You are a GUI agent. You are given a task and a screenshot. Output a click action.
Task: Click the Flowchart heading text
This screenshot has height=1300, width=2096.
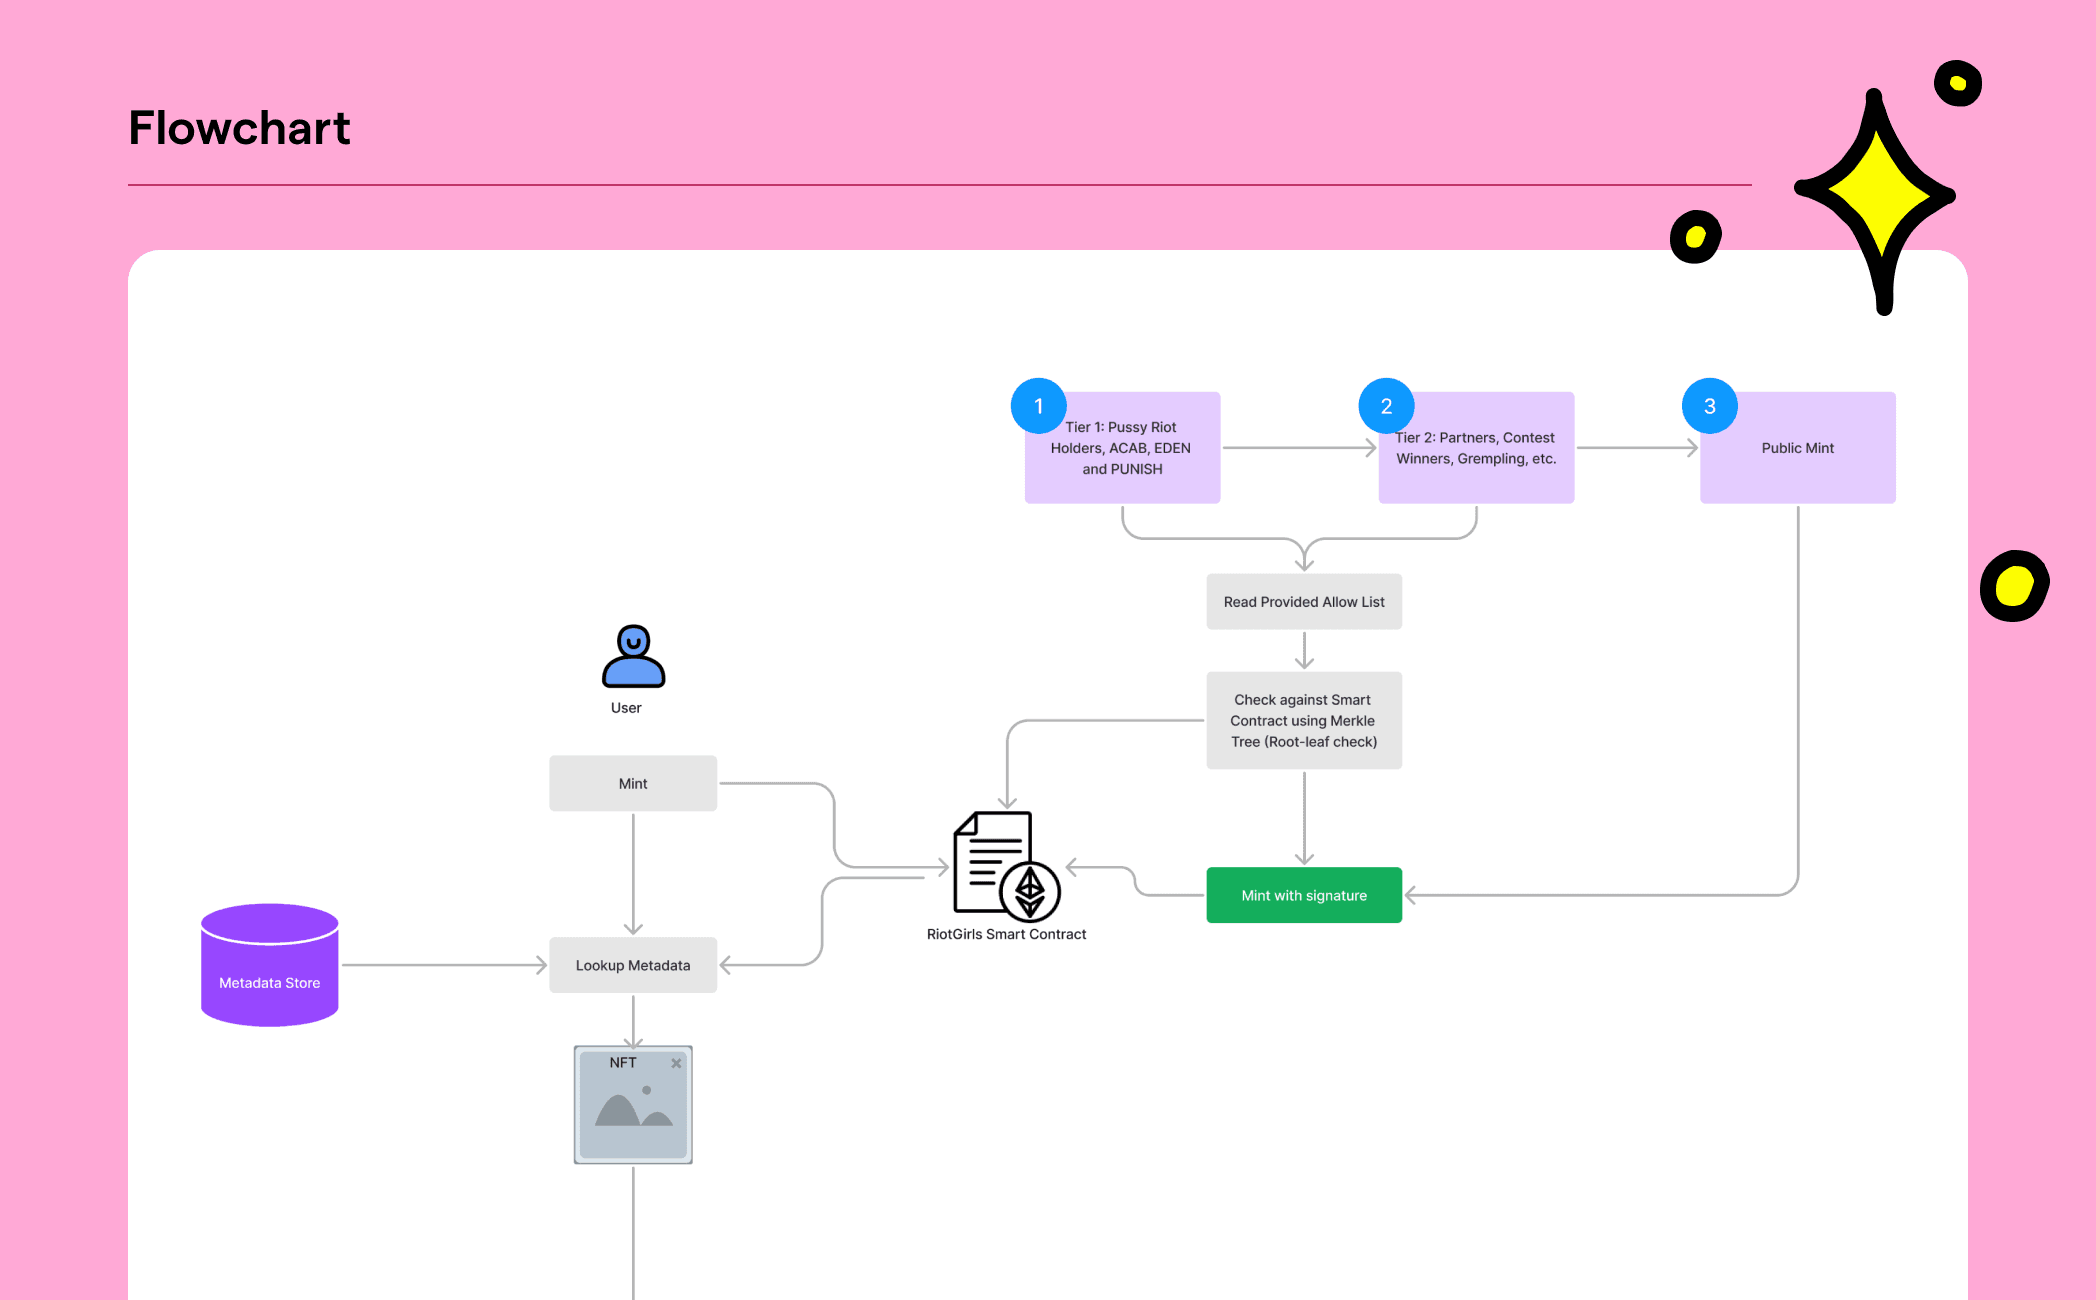(x=240, y=128)
